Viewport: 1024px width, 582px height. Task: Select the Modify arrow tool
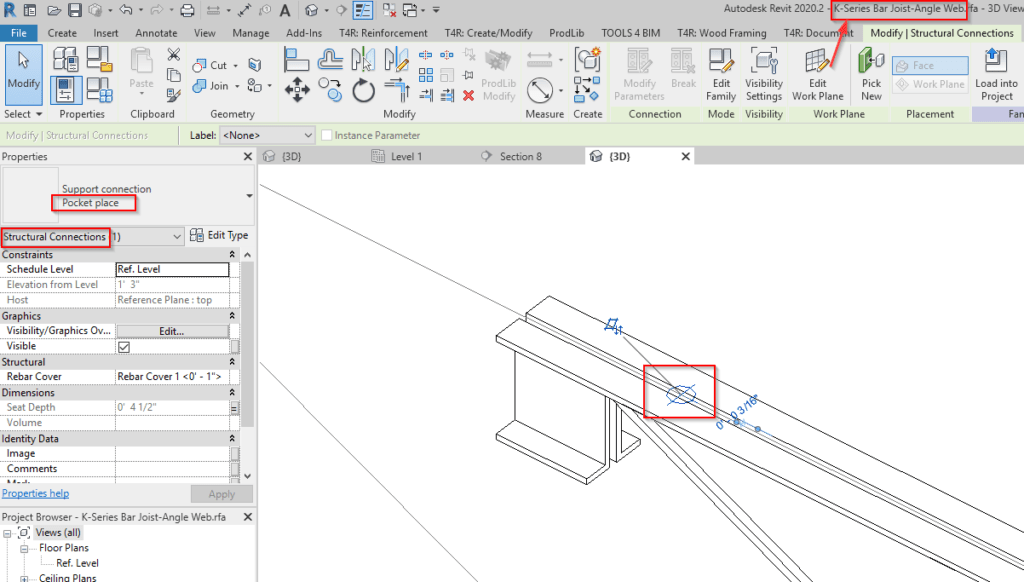[24, 74]
